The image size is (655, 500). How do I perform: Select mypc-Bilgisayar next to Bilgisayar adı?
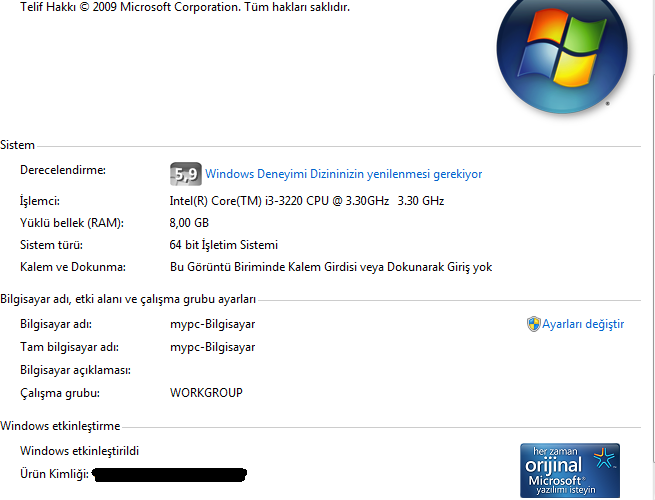point(212,324)
